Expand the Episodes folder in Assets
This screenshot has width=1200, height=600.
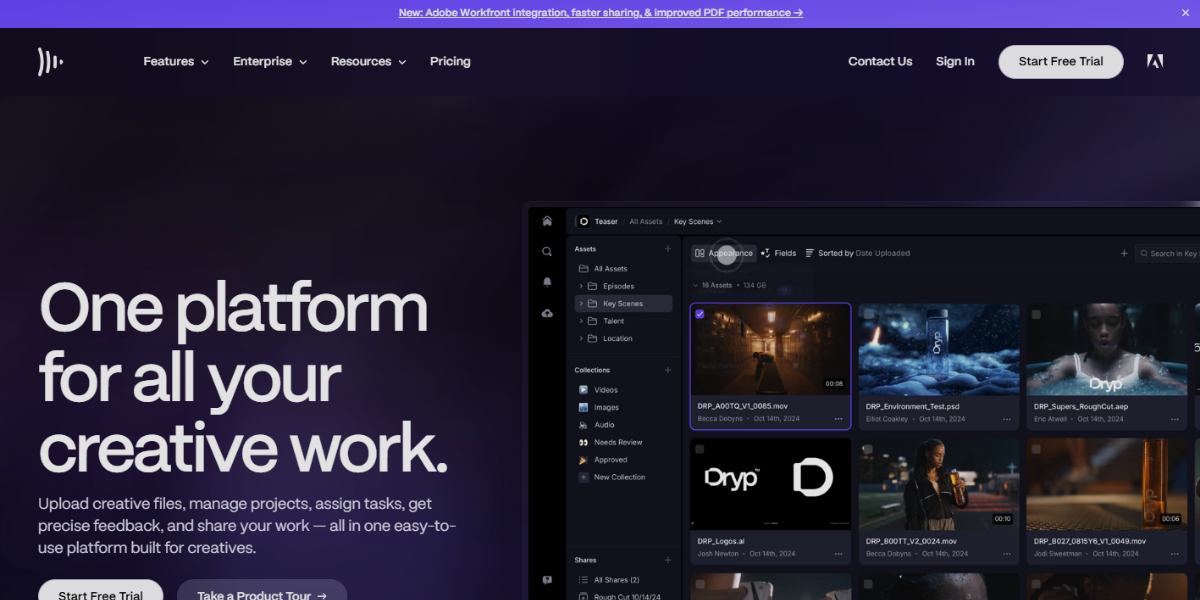[x=579, y=286]
